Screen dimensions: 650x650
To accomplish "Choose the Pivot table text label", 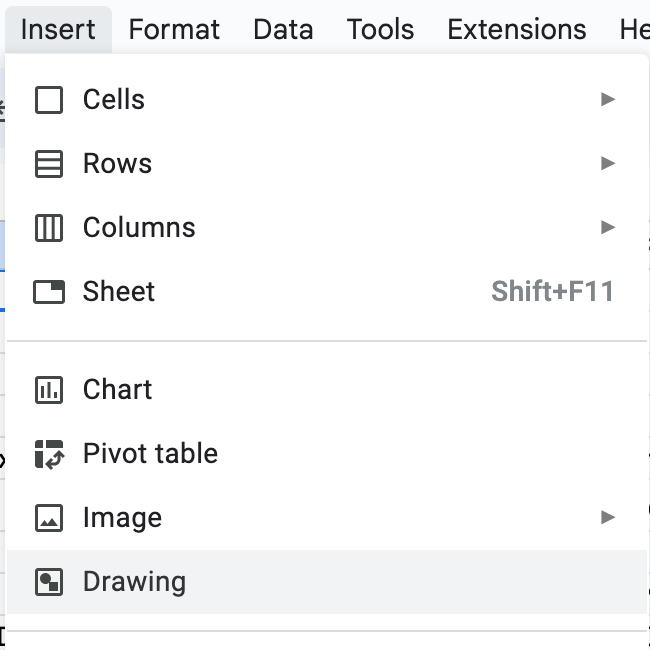I will click(150, 454).
